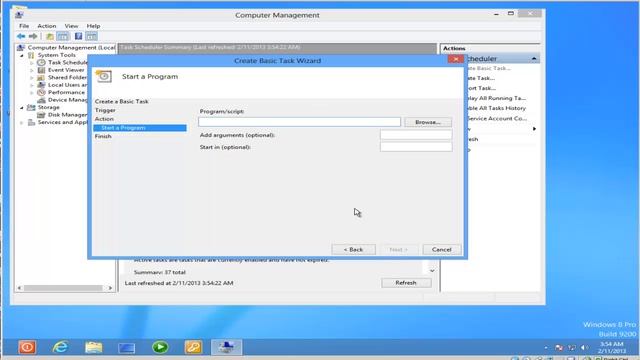Click the Refresh button in summary
This screenshot has width=640, height=360.
pyautogui.click(x=406, y=283)
